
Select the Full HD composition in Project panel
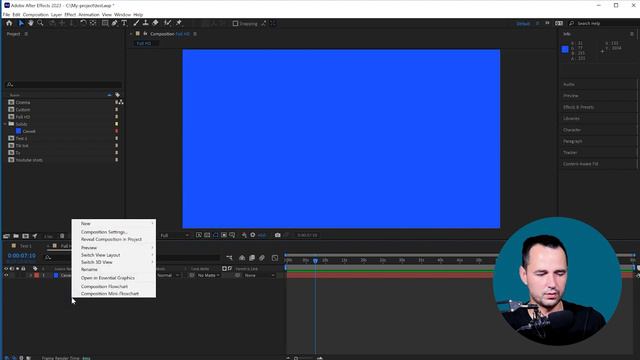pyautogui.click(x=23, y=117)
